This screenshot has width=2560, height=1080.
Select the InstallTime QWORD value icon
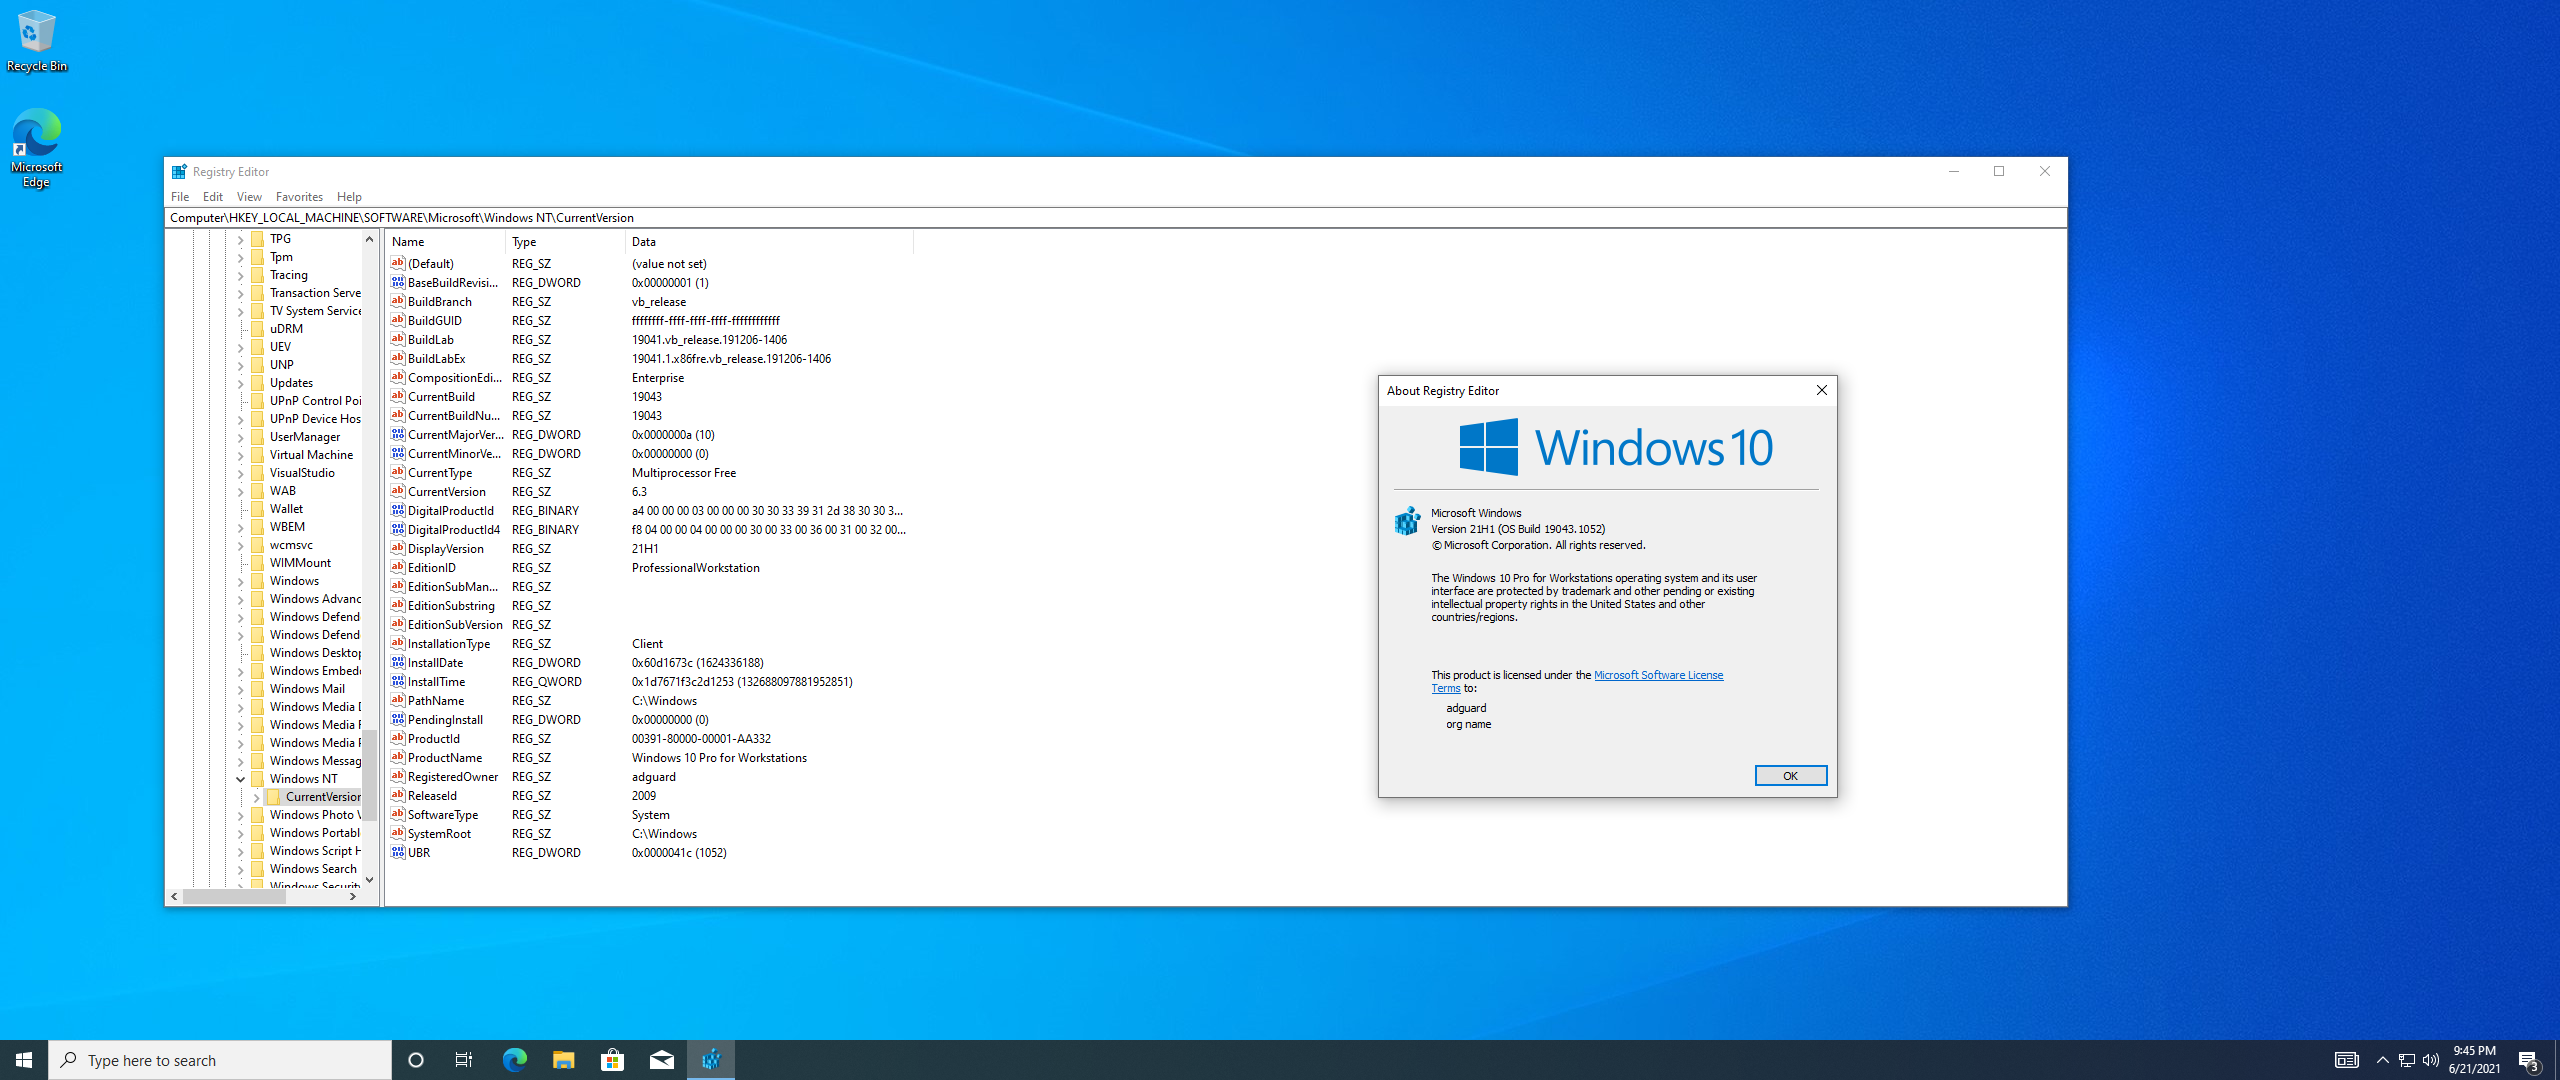(398, 682)
